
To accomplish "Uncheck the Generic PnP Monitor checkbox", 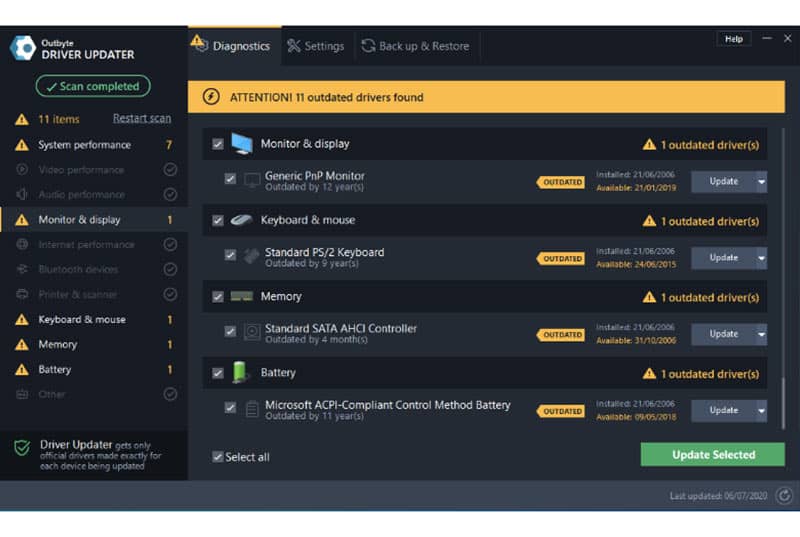I will pyautogui.click(x=230, y=178).
